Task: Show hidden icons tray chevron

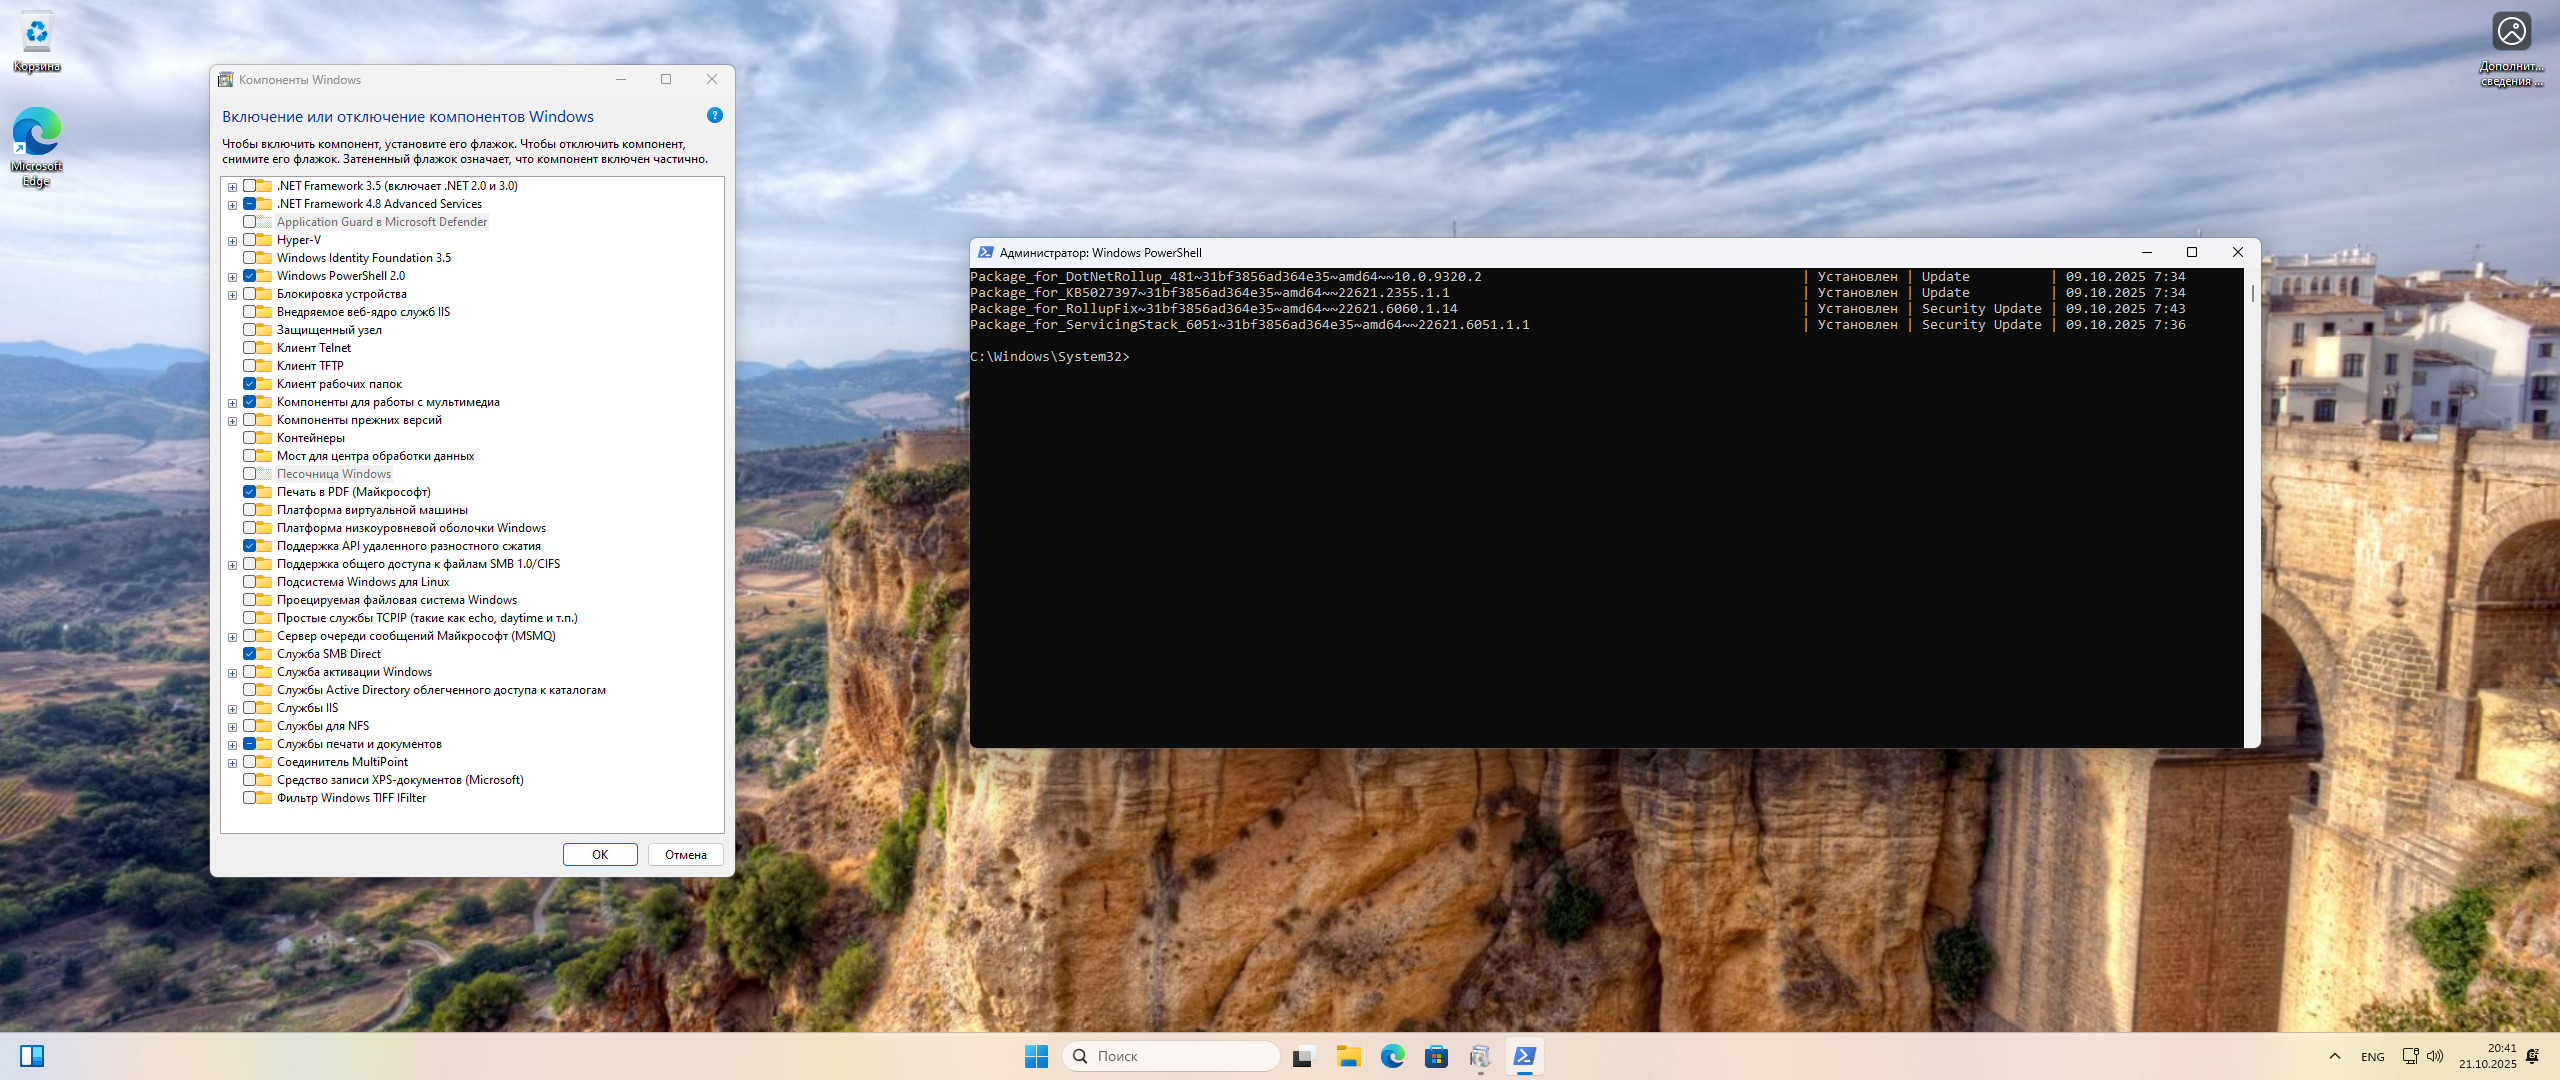Action: (x=2334, y=1056)
